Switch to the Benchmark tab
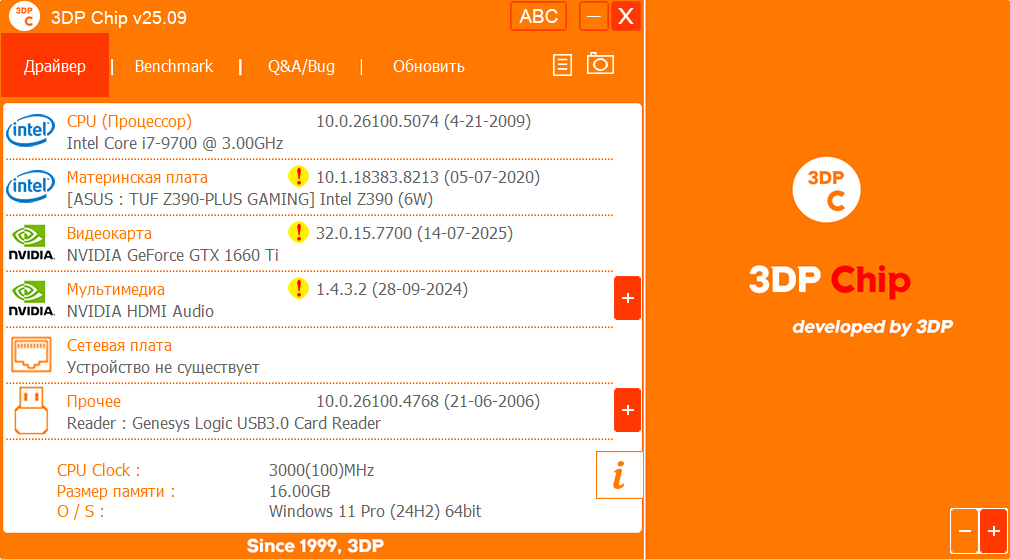Image resolution: width=1010 pixels, height=559 pixels. click(174, 66)
